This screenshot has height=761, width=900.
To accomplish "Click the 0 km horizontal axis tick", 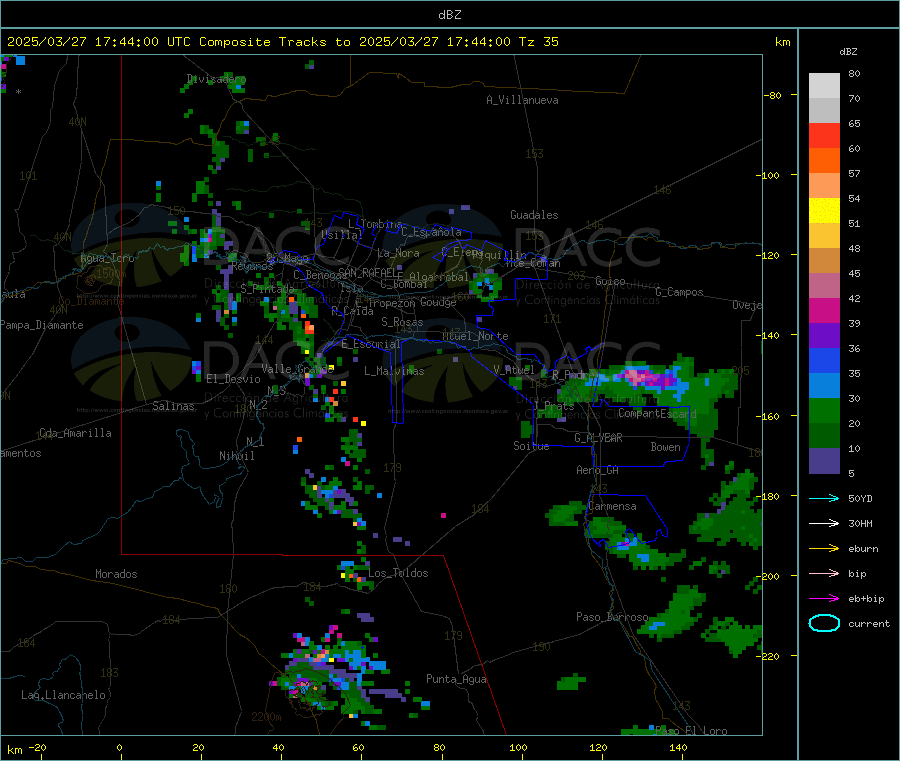I will 119,747.
